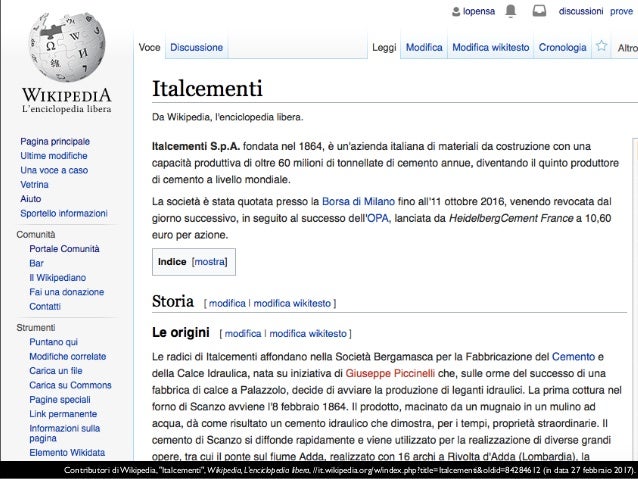Open Link permanente in sidebar
The width and height of the screenshot is (638, 479).
63,414
